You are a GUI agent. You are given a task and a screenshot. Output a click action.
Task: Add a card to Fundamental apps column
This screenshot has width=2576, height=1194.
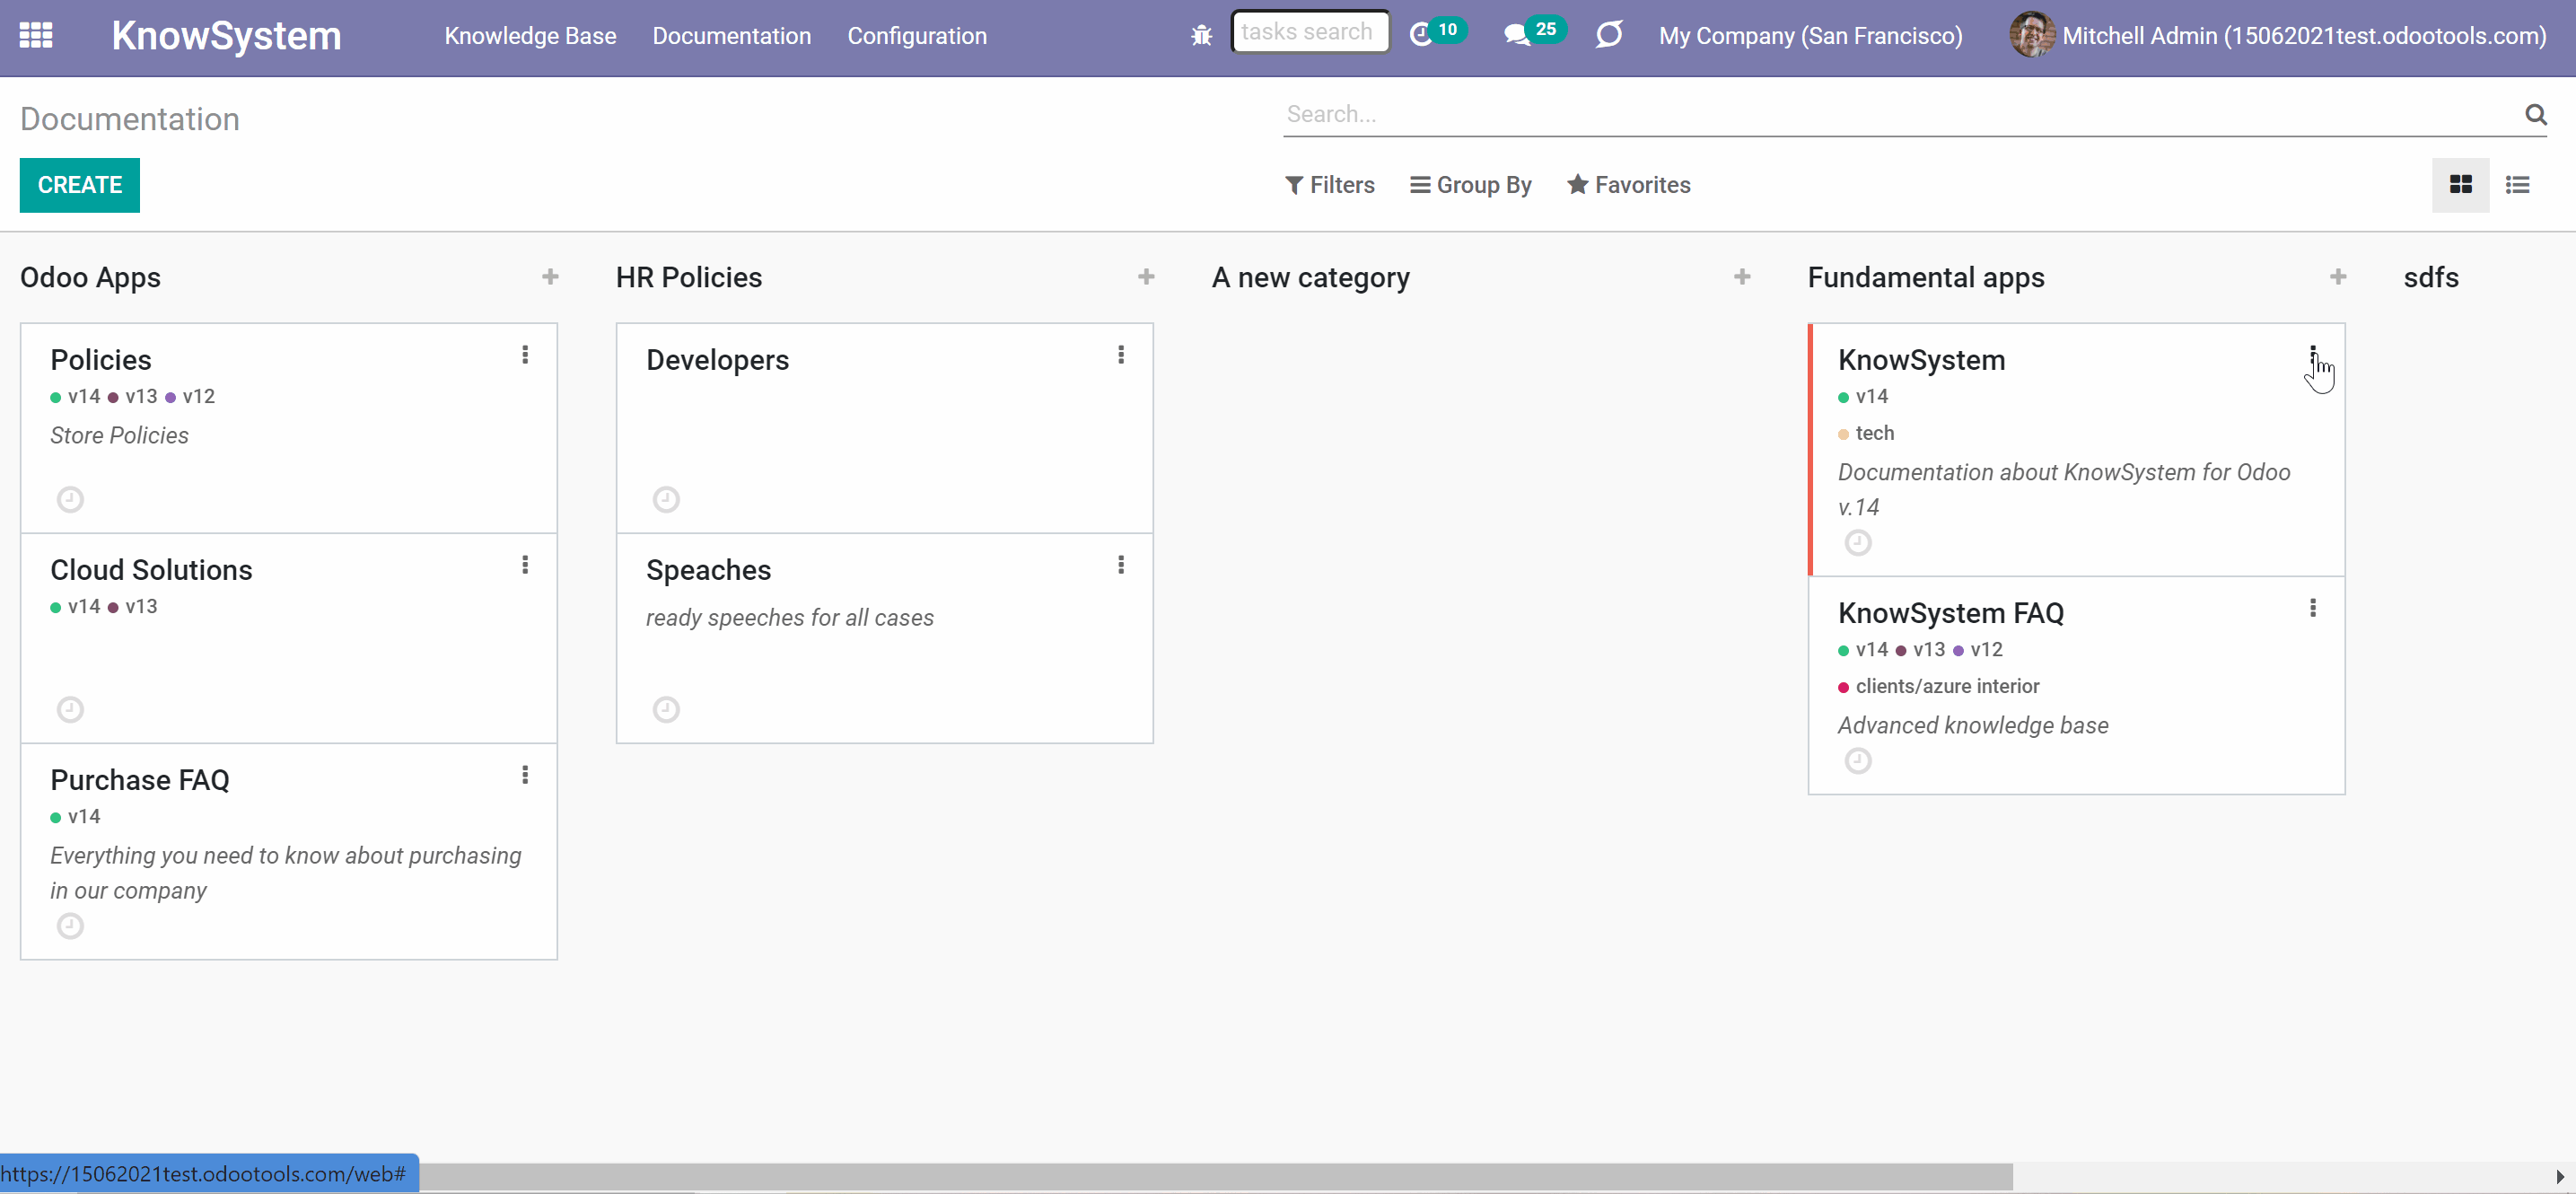tap(2338, 277)
